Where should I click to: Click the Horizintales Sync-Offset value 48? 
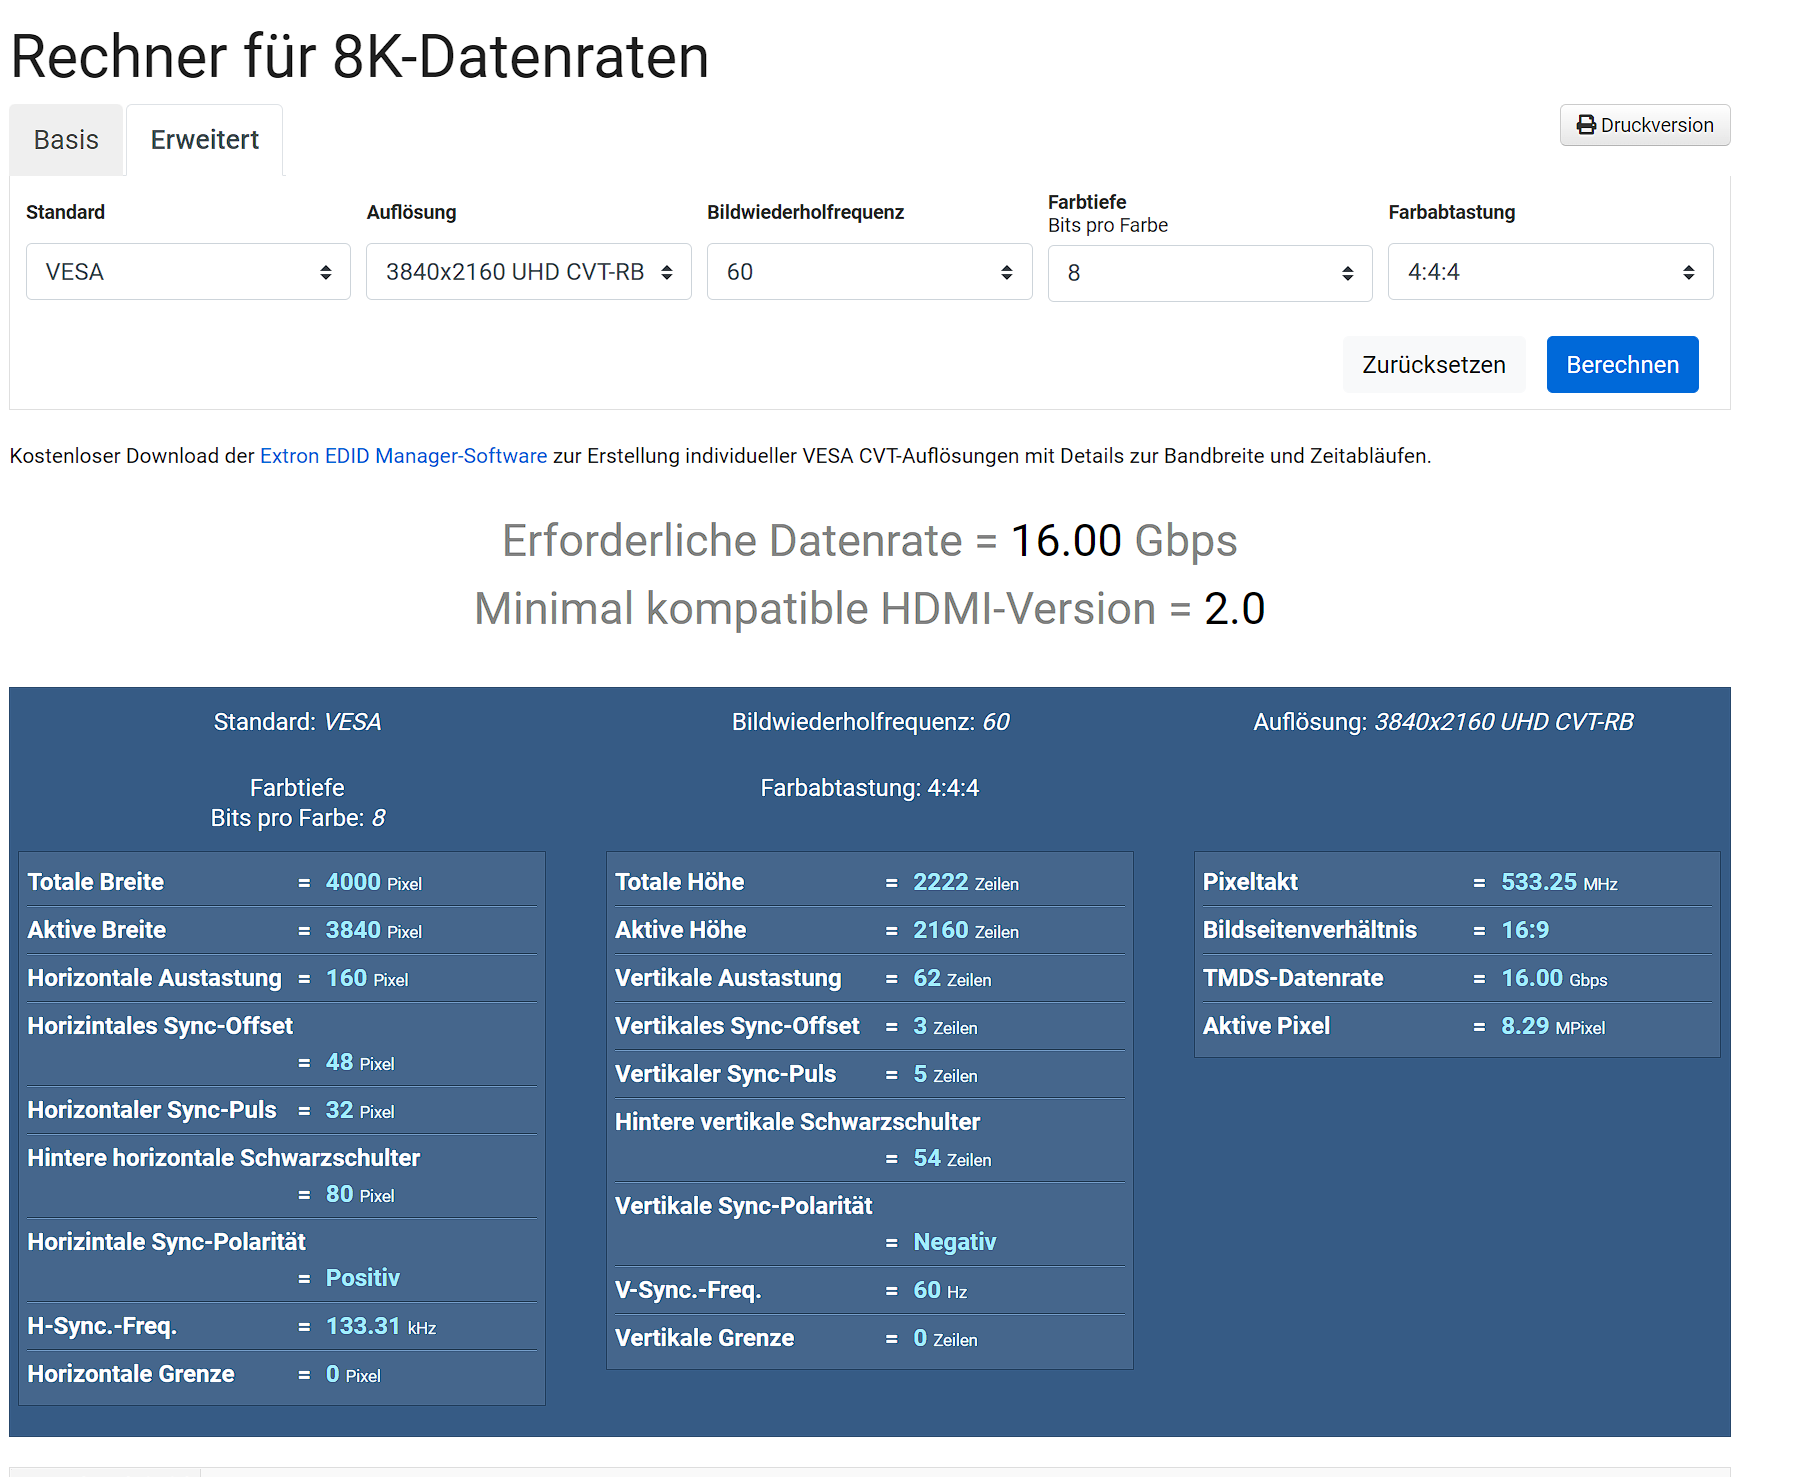pos(339,1062)
